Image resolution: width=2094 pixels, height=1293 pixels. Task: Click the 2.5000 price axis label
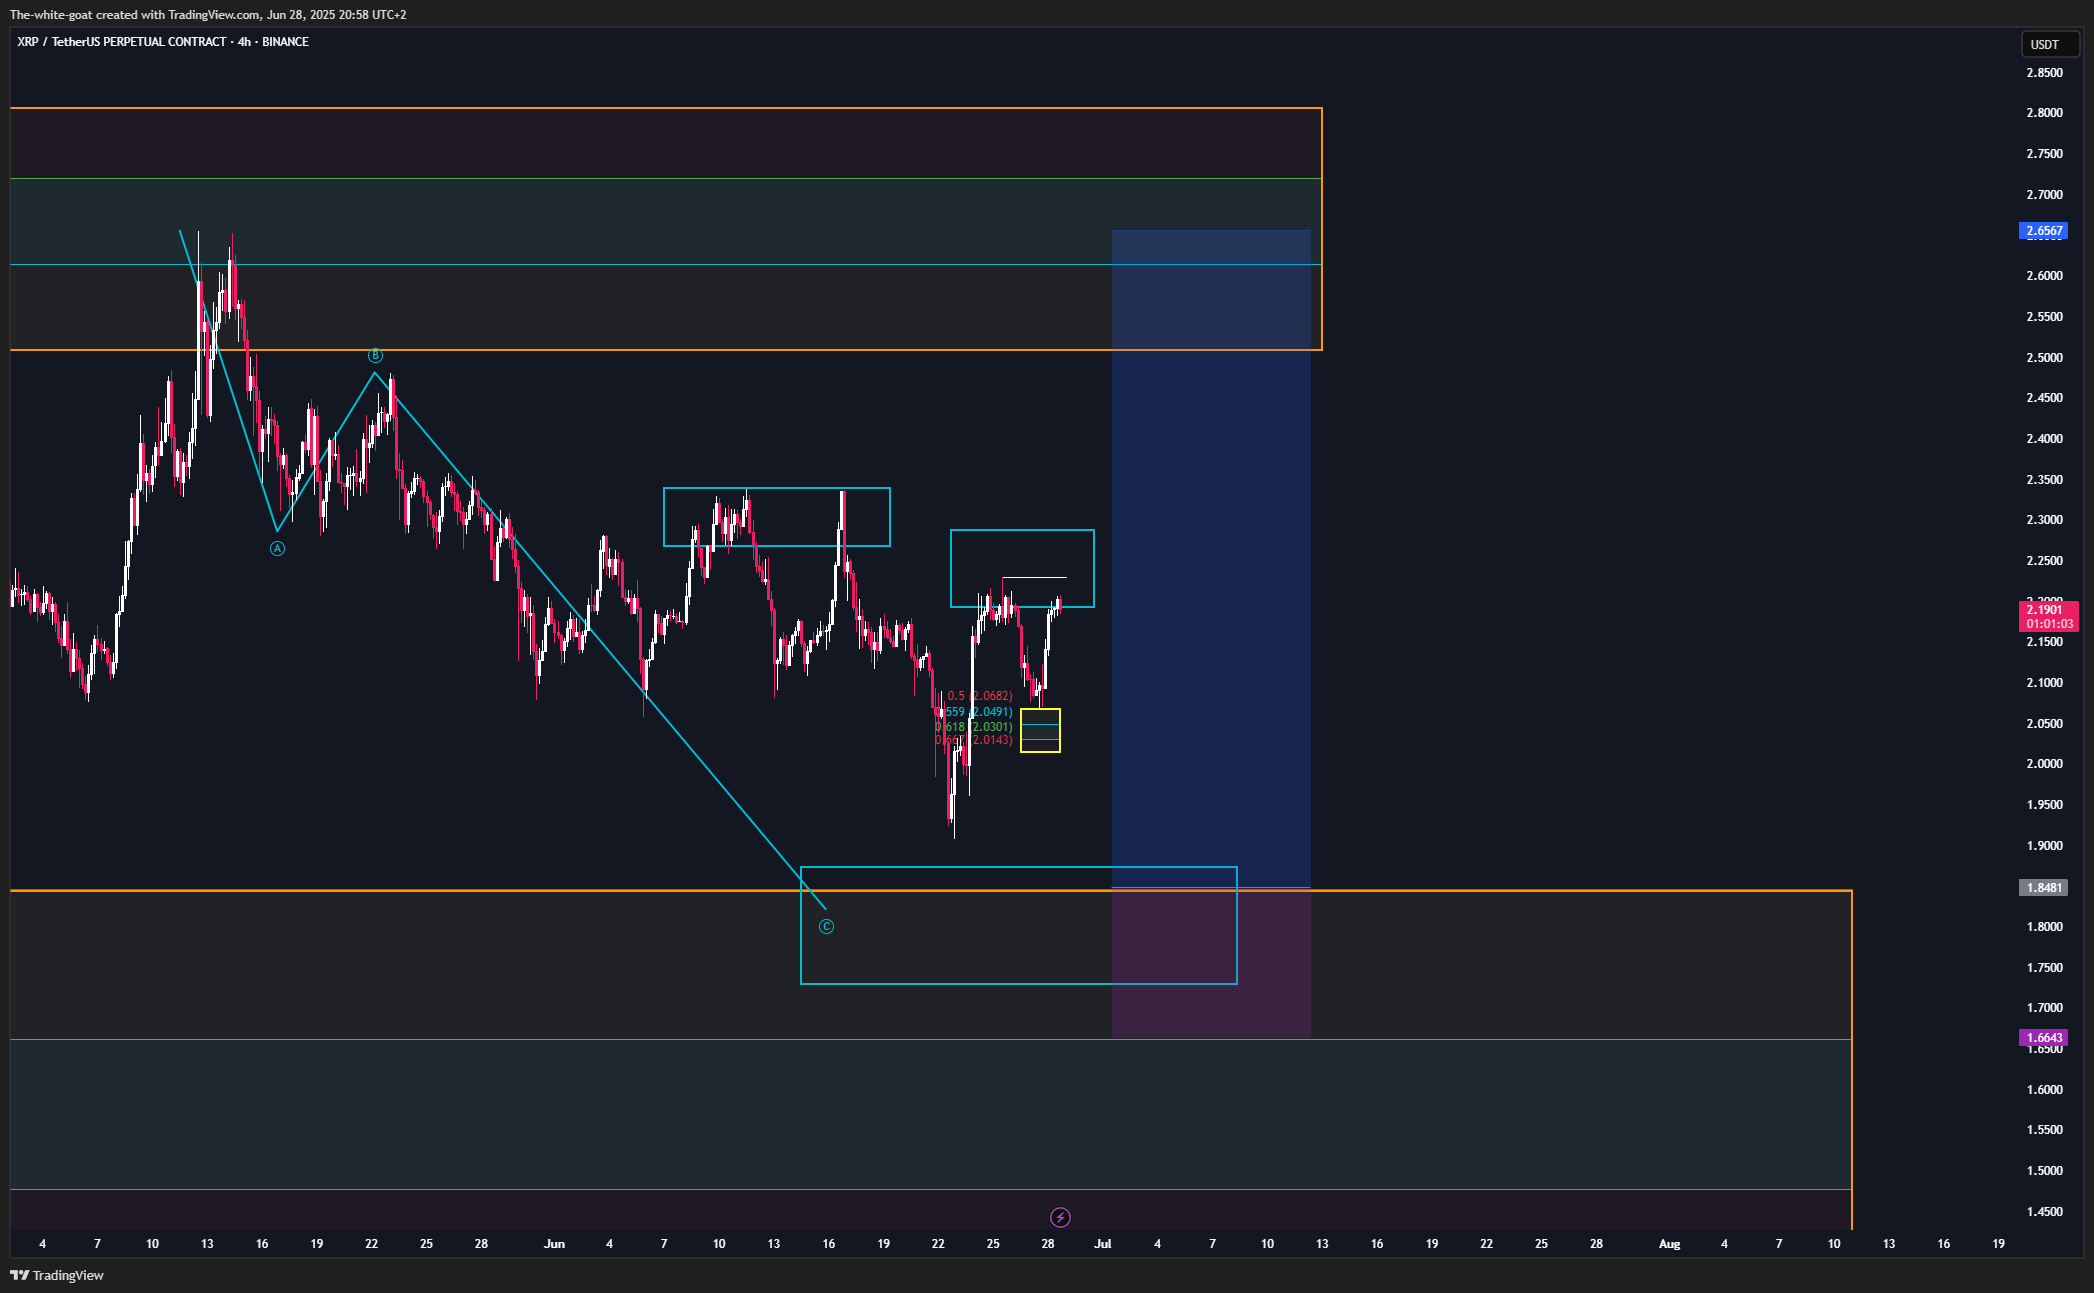tap(2044, 358)
